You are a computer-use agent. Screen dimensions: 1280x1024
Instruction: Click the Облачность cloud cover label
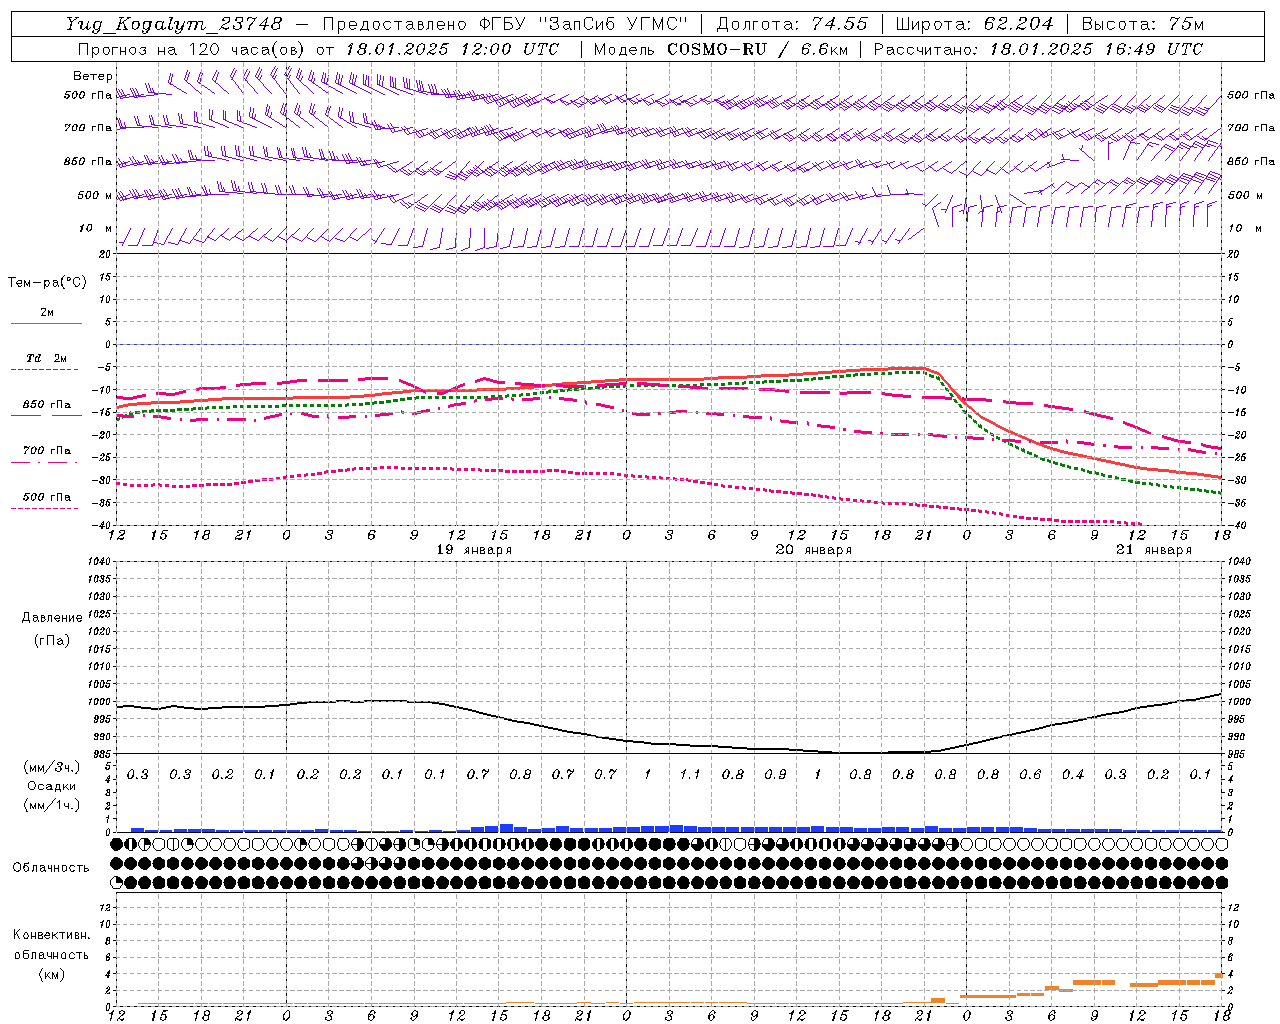pos(51,868)
